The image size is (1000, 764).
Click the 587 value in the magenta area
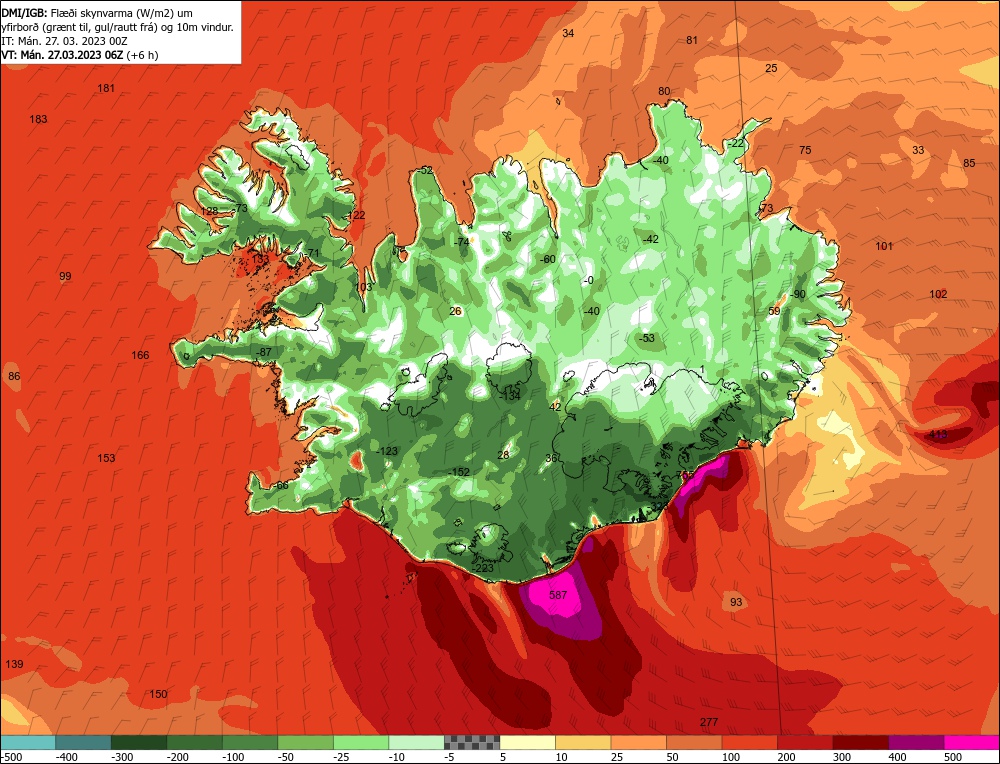click(x=558, y=595)
